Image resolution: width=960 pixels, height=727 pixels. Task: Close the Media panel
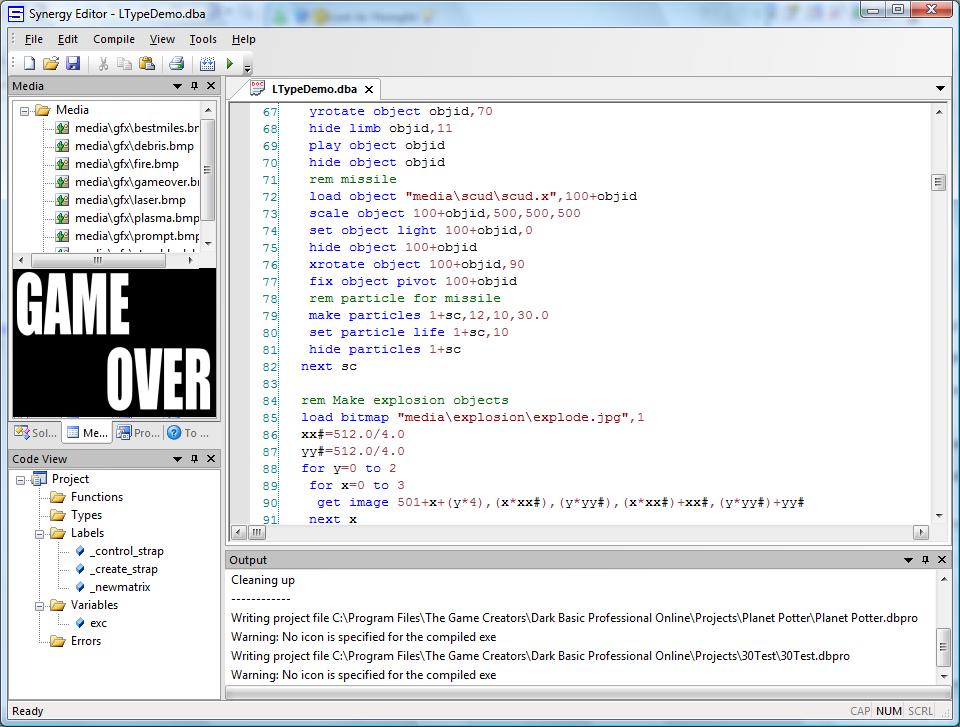tap(211, 86)
